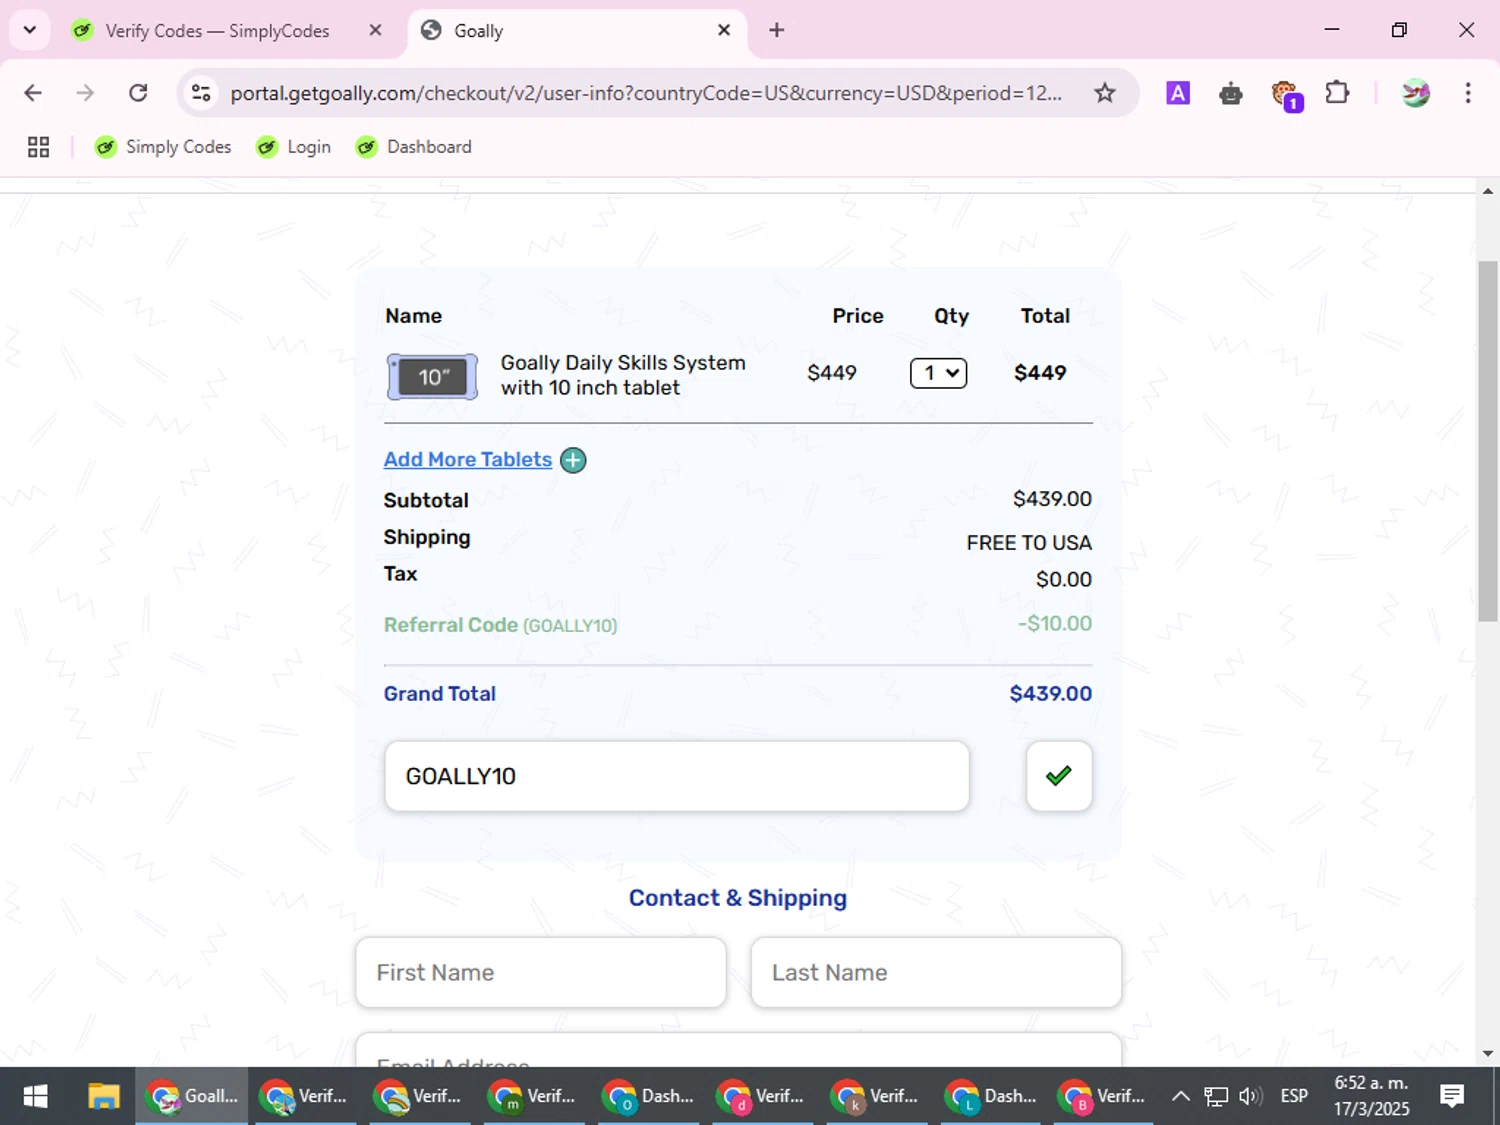The height and width of the screenshot is (1125, 1500).
Task: Open the Login bookmark
Action: pyautogui.click(x=294, y=147)
